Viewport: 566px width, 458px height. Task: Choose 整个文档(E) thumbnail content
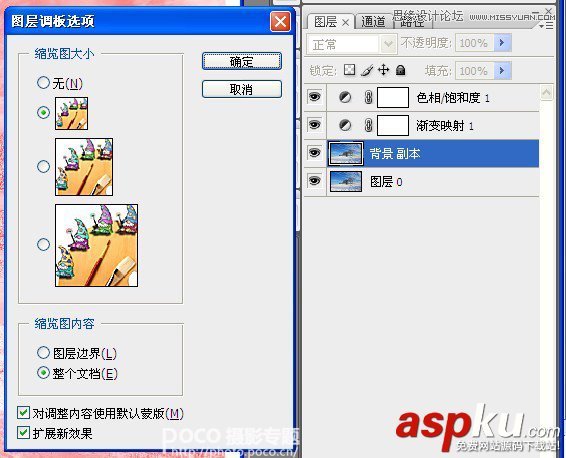[43, 372]
